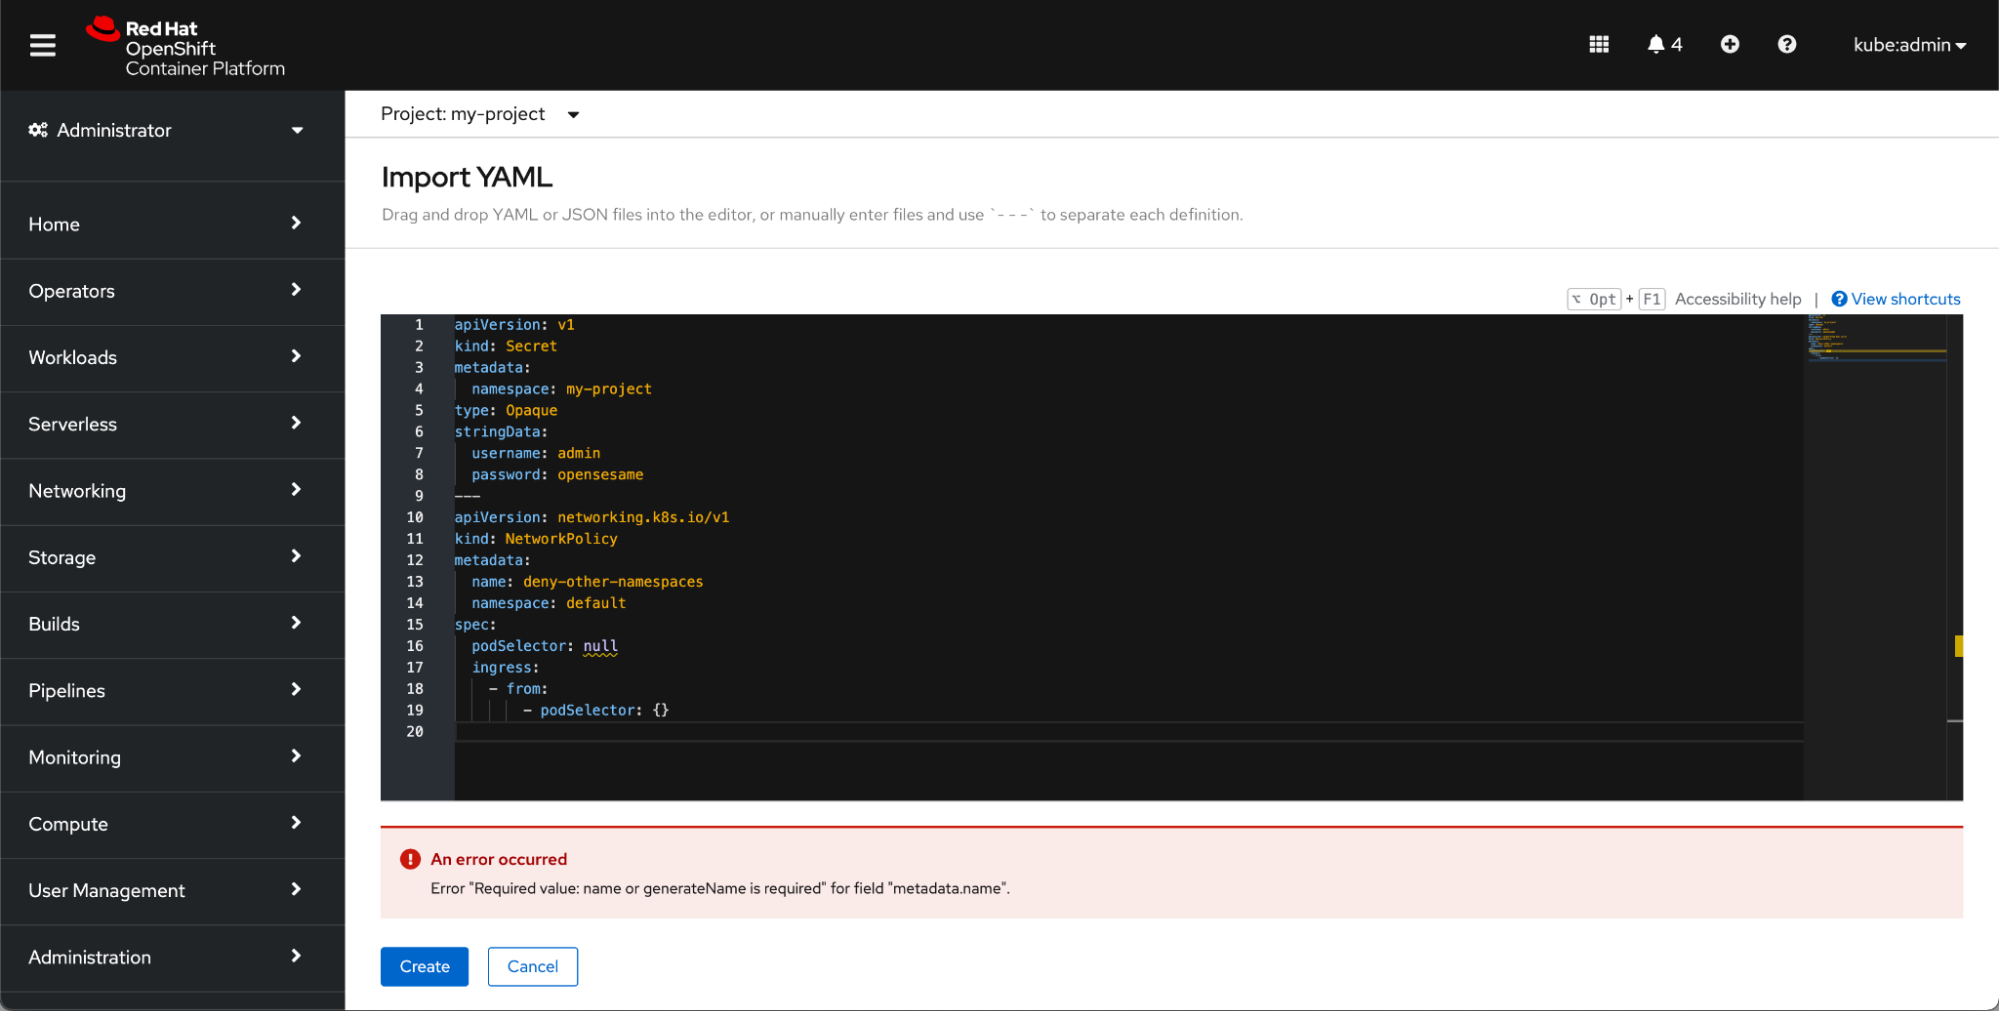Open the notifications bell
Viewport: 1999px width, 1012px height.
pos(1664,45)
